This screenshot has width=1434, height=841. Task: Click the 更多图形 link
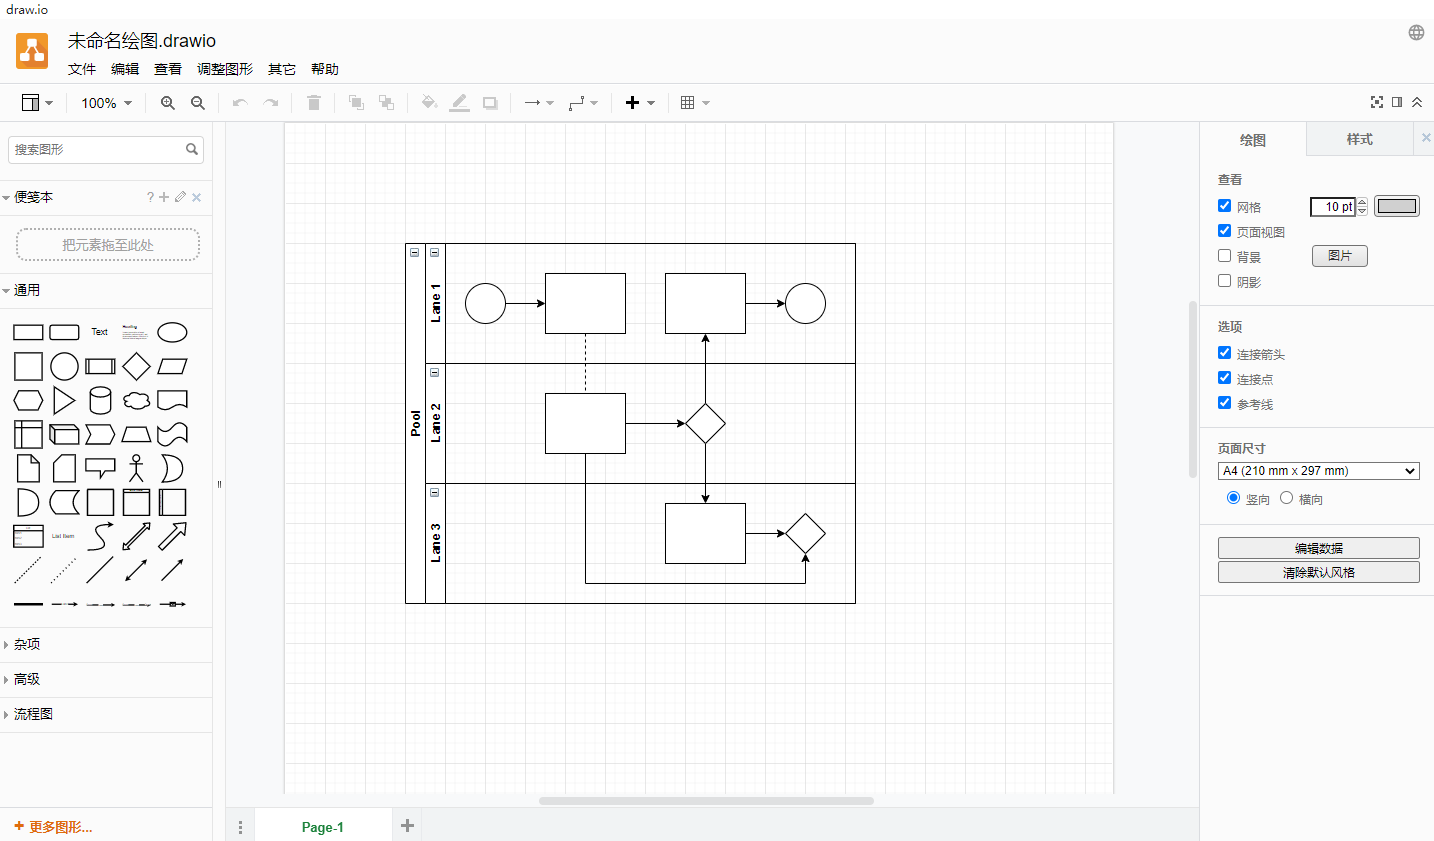coord(54,827)
